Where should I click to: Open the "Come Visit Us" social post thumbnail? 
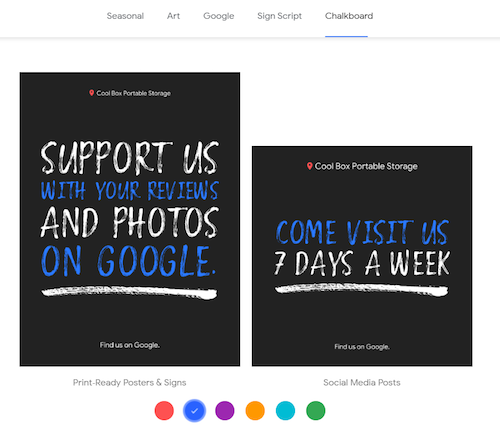point(362,256)
